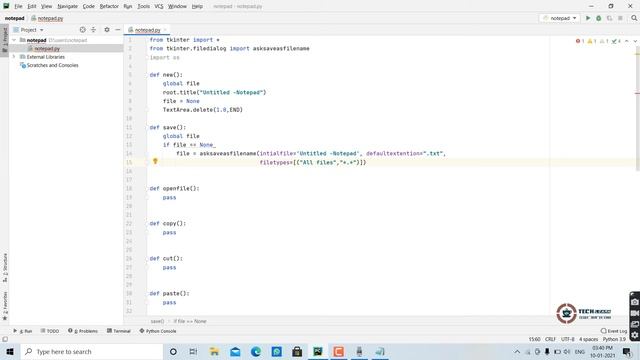Open the Edit menu
This screenshot has width=640, height=360.
coord(32,7)
